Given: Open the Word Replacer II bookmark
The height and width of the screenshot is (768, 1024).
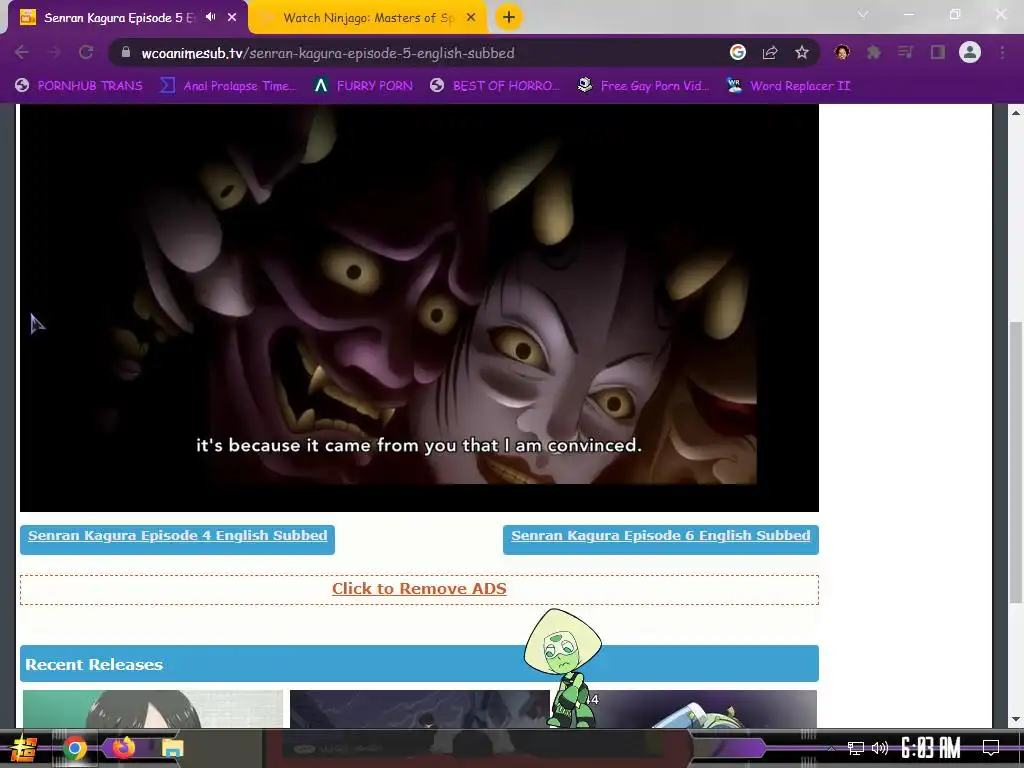Looking at the screenshot, I should click(788, 86).
